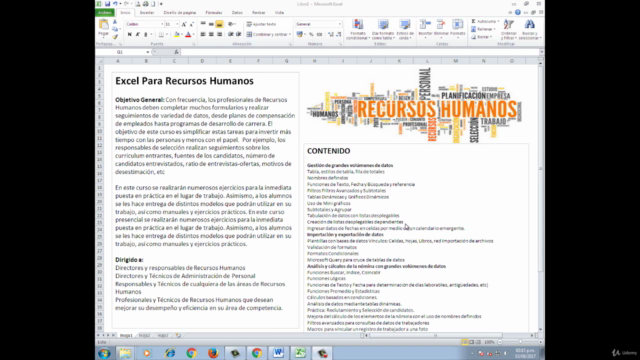Open Internet Explorer from the taskbar

pos(169,353)
